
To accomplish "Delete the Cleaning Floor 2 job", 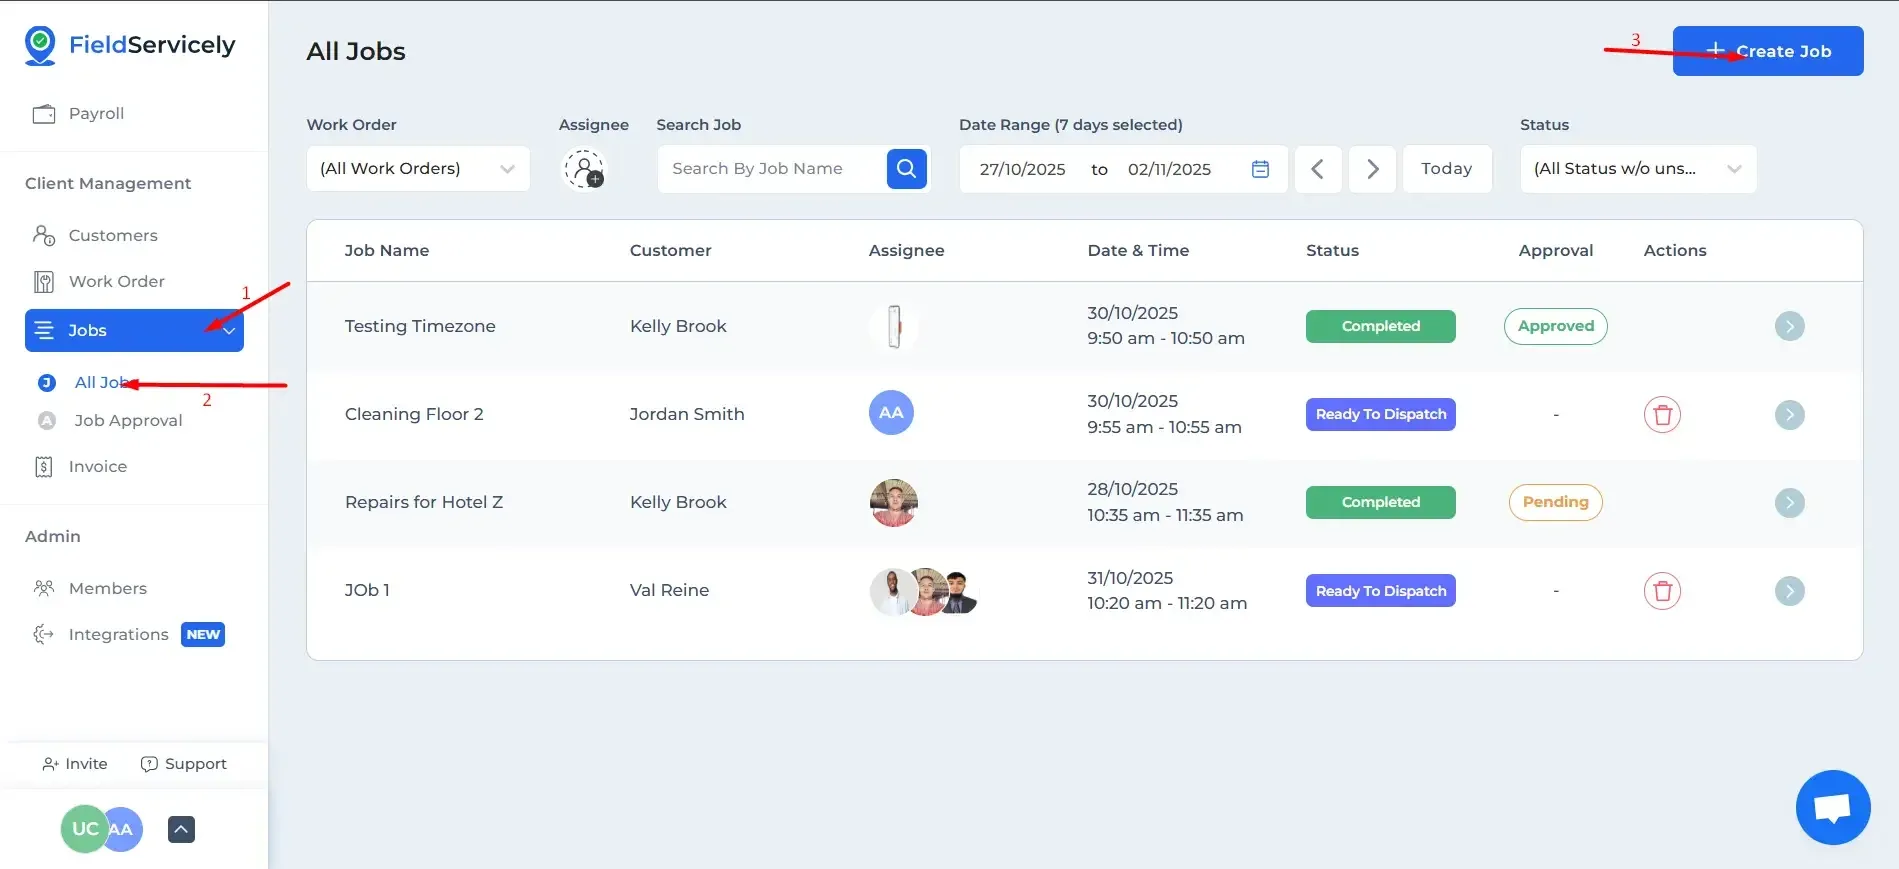I will click(x=1662, y=414).
